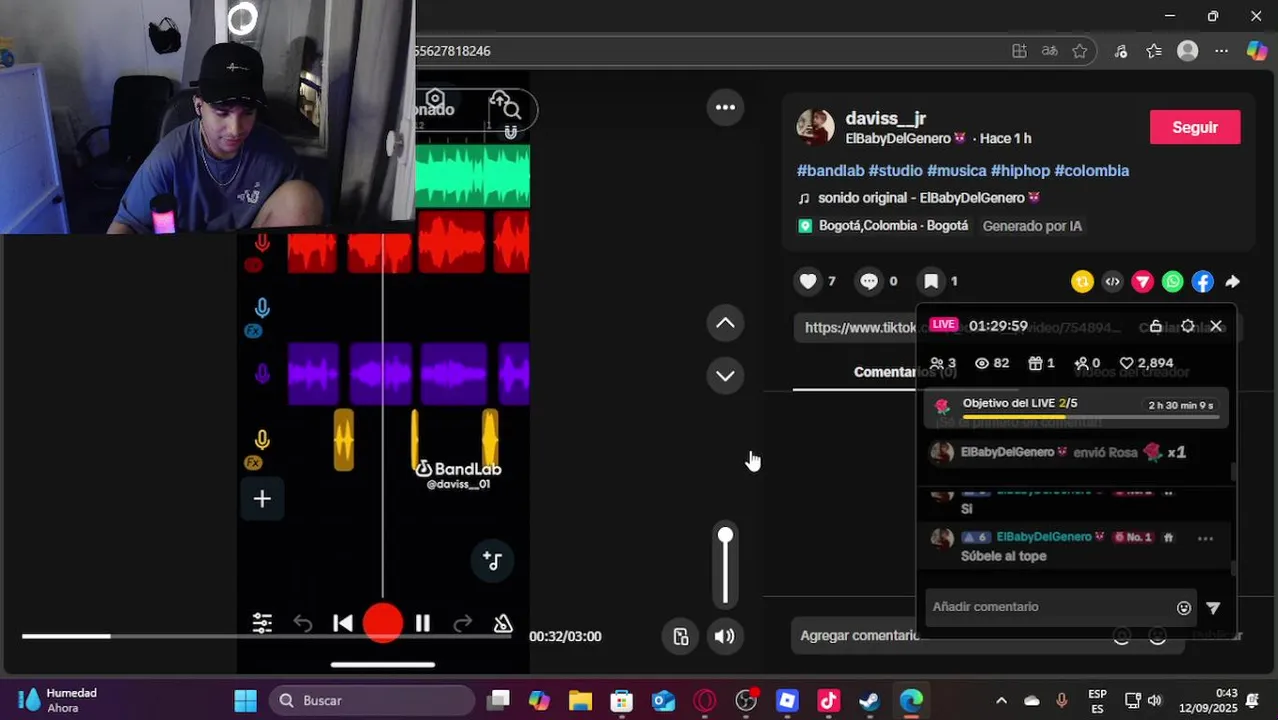The width and height of the screenshot is (1278, 720).
Task: Open the Edge settings and more menu
Action: [1221, 51]
